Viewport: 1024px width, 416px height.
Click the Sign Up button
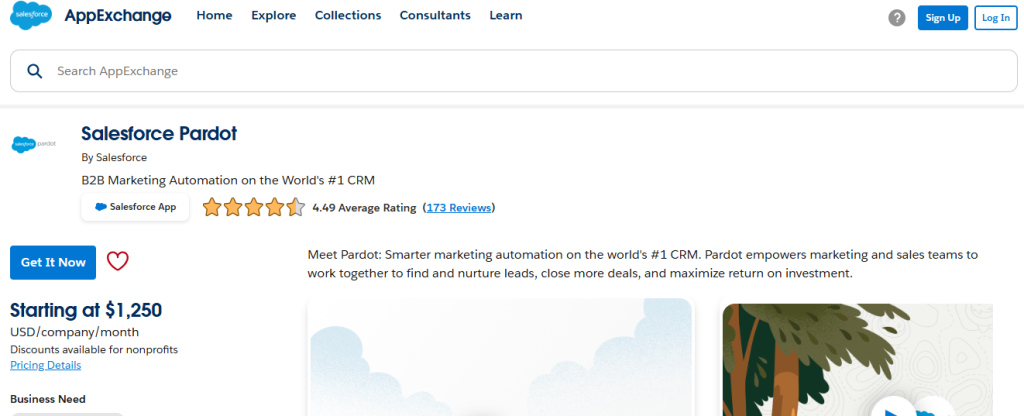coord(942,18)
